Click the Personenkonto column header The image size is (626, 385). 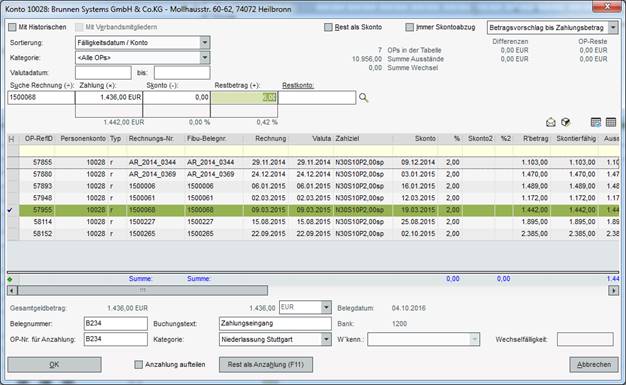pos(83,139)
